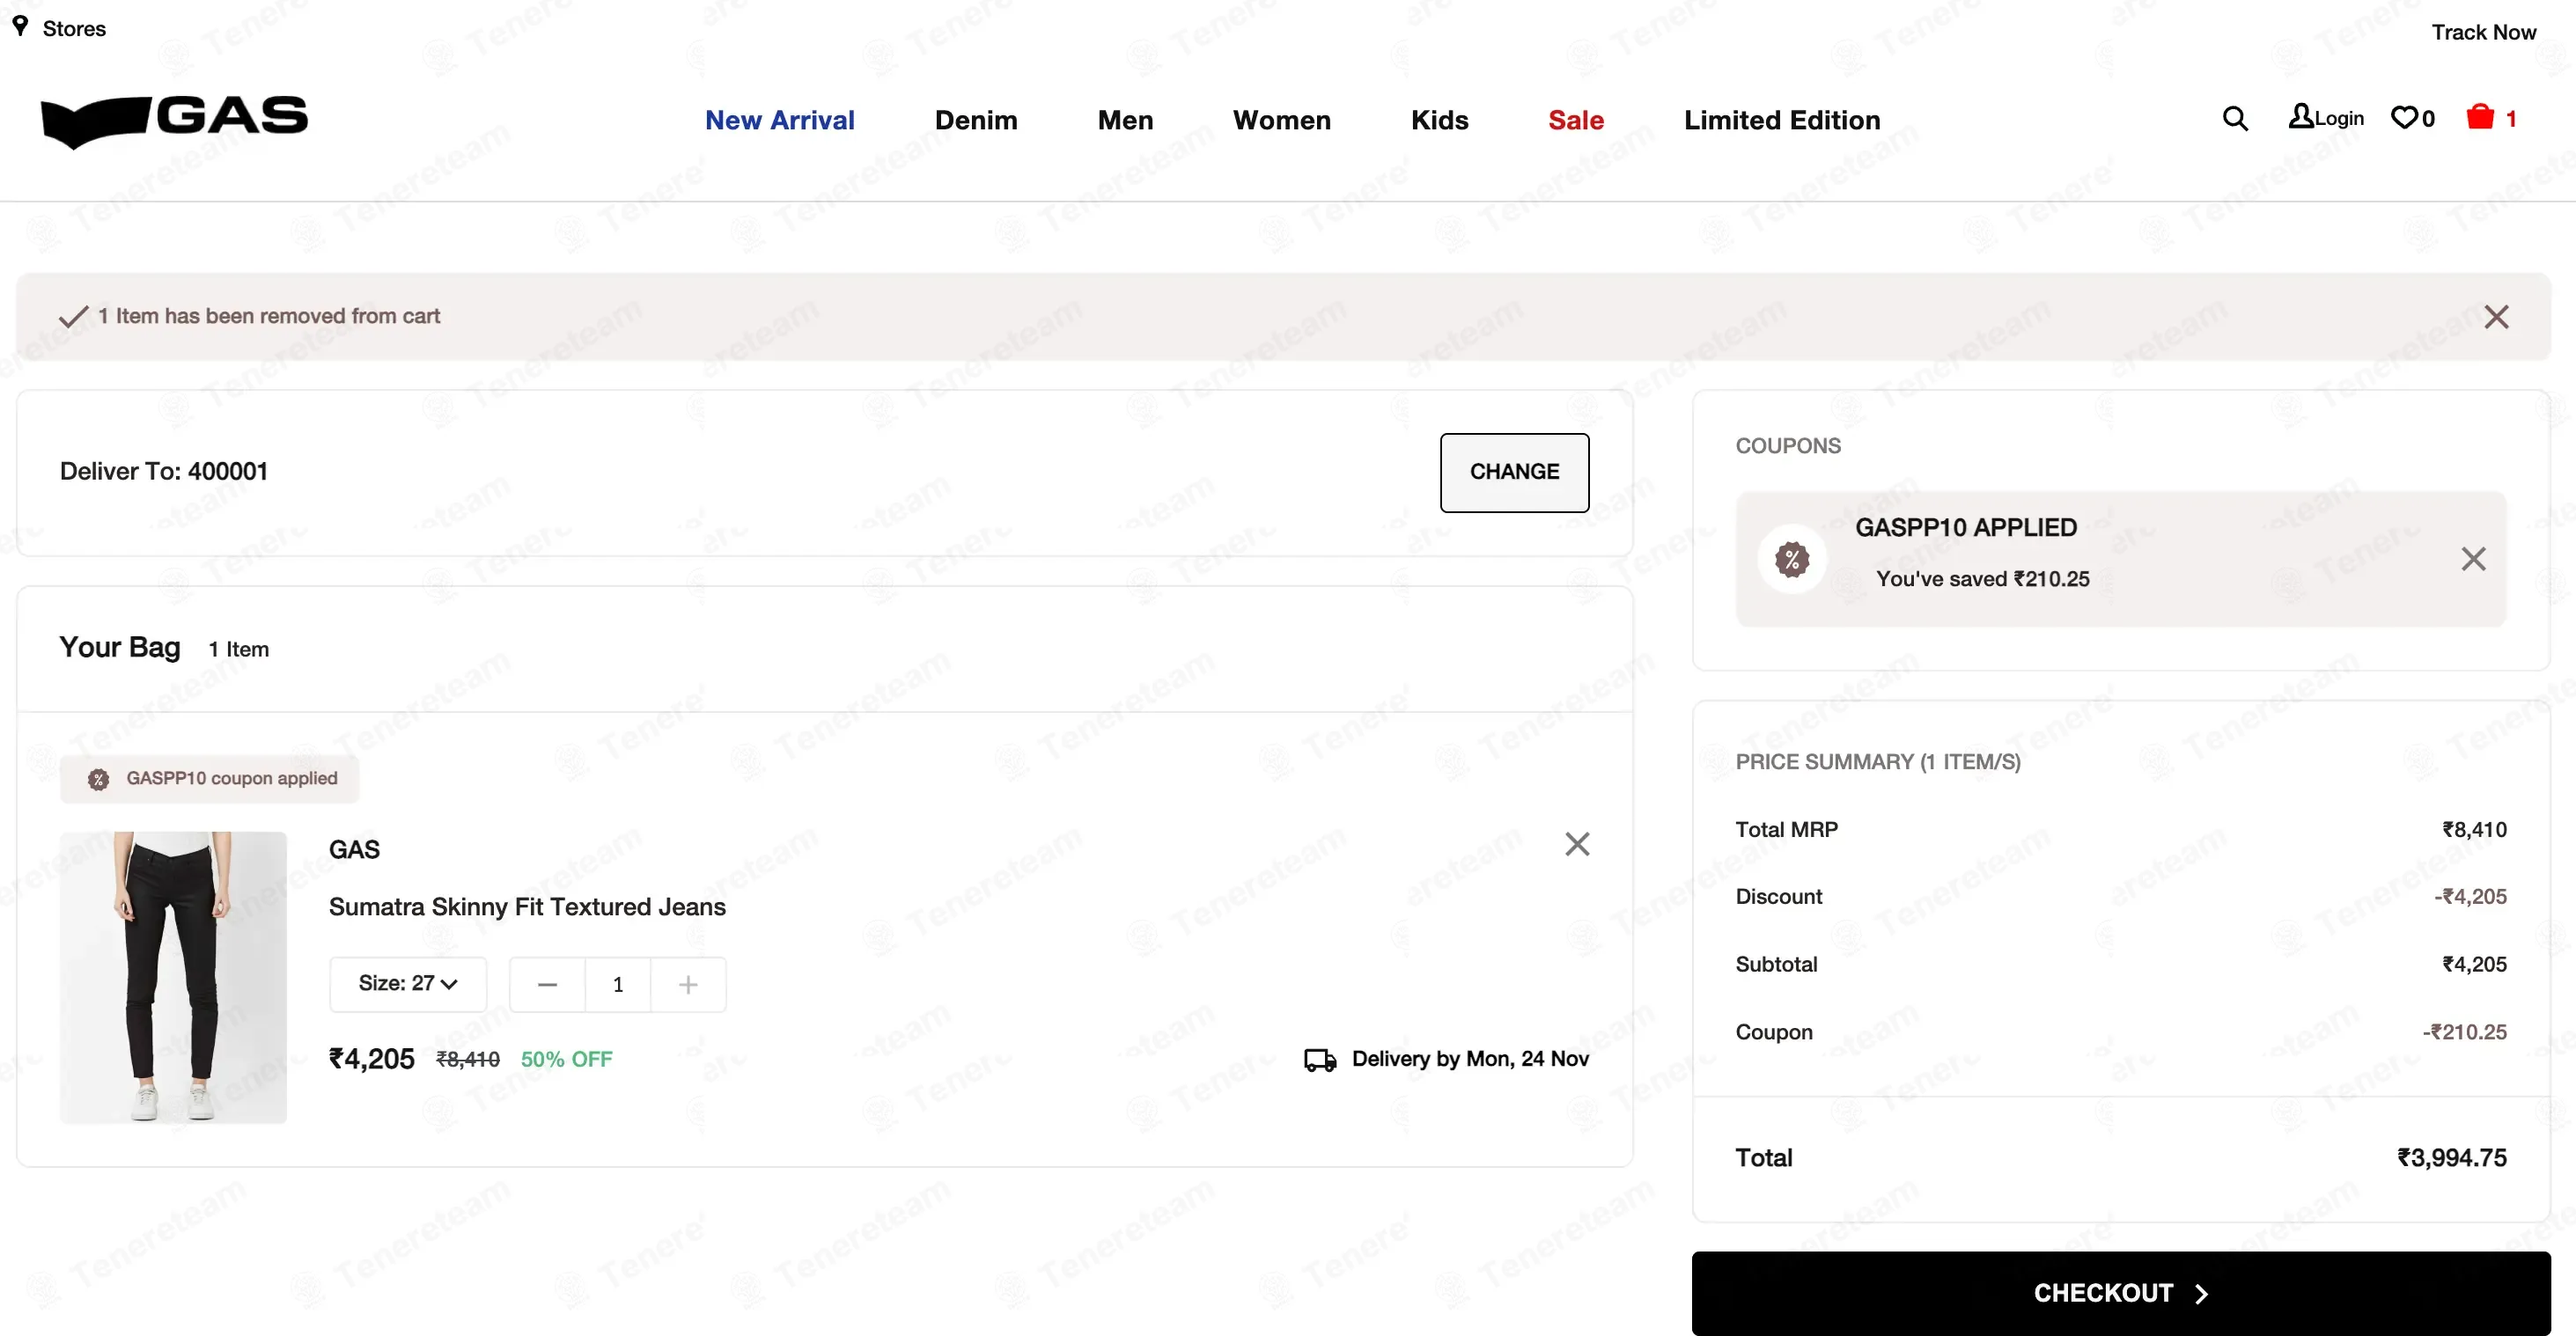Click the search magnifier icon
Image resolution: width=2576 pixels, height=1336 pixels.
pos(2235,119)
